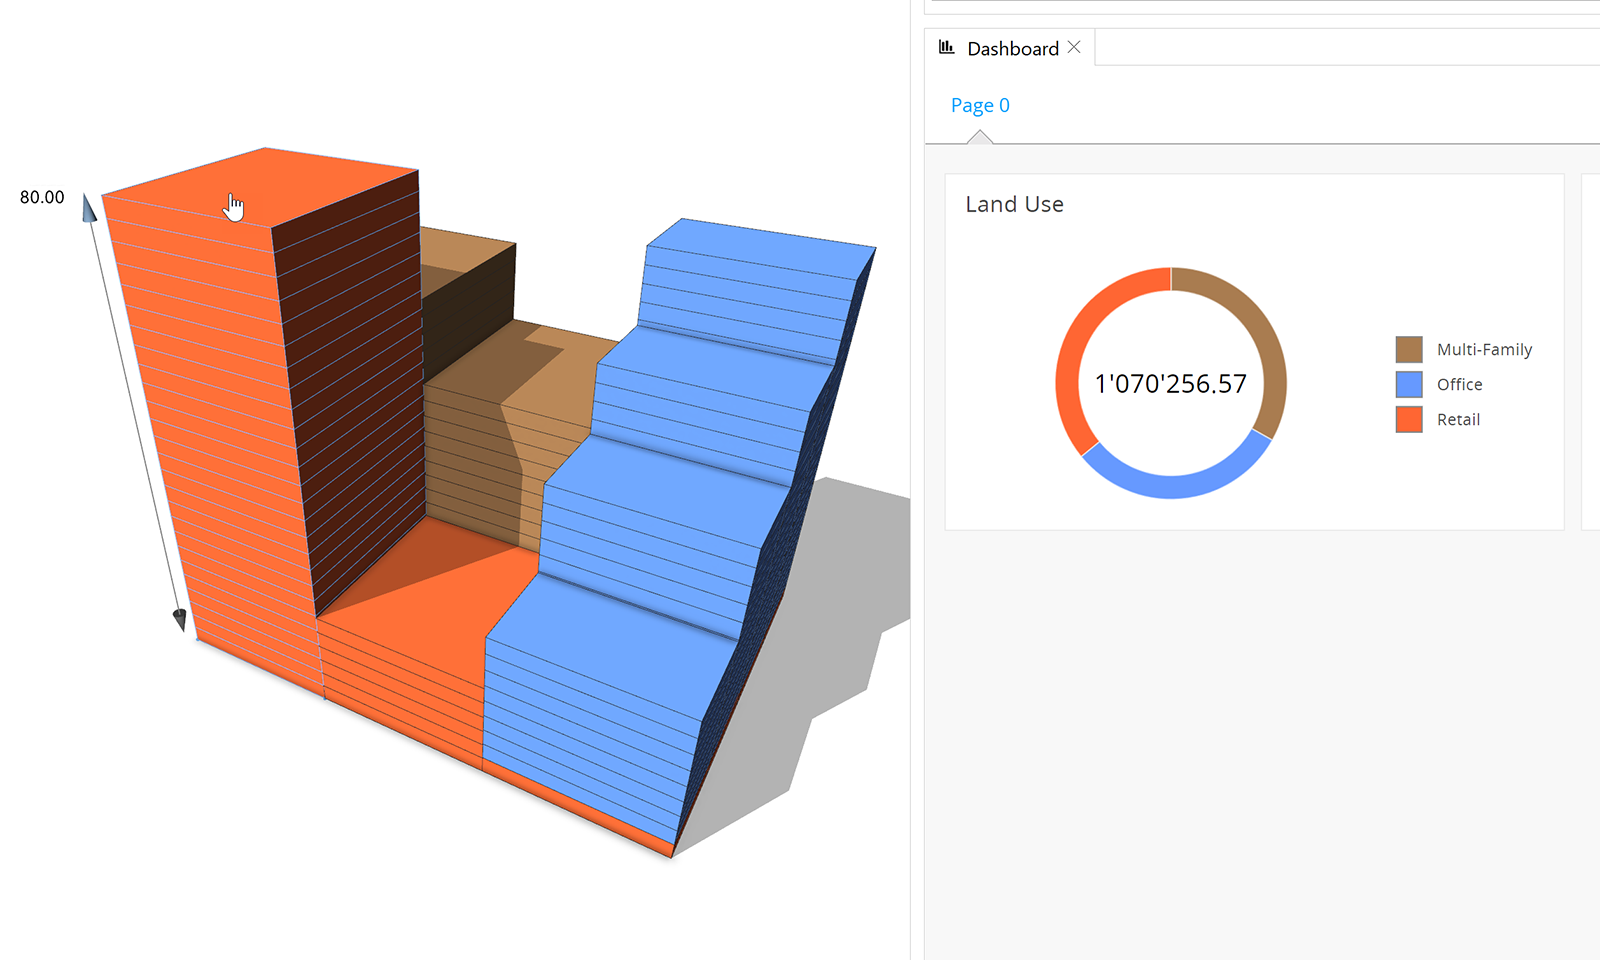The height and width of the screenshot is (960, 1600).
Task: Select the Retail legend label
Action: tap(1458, 419)
